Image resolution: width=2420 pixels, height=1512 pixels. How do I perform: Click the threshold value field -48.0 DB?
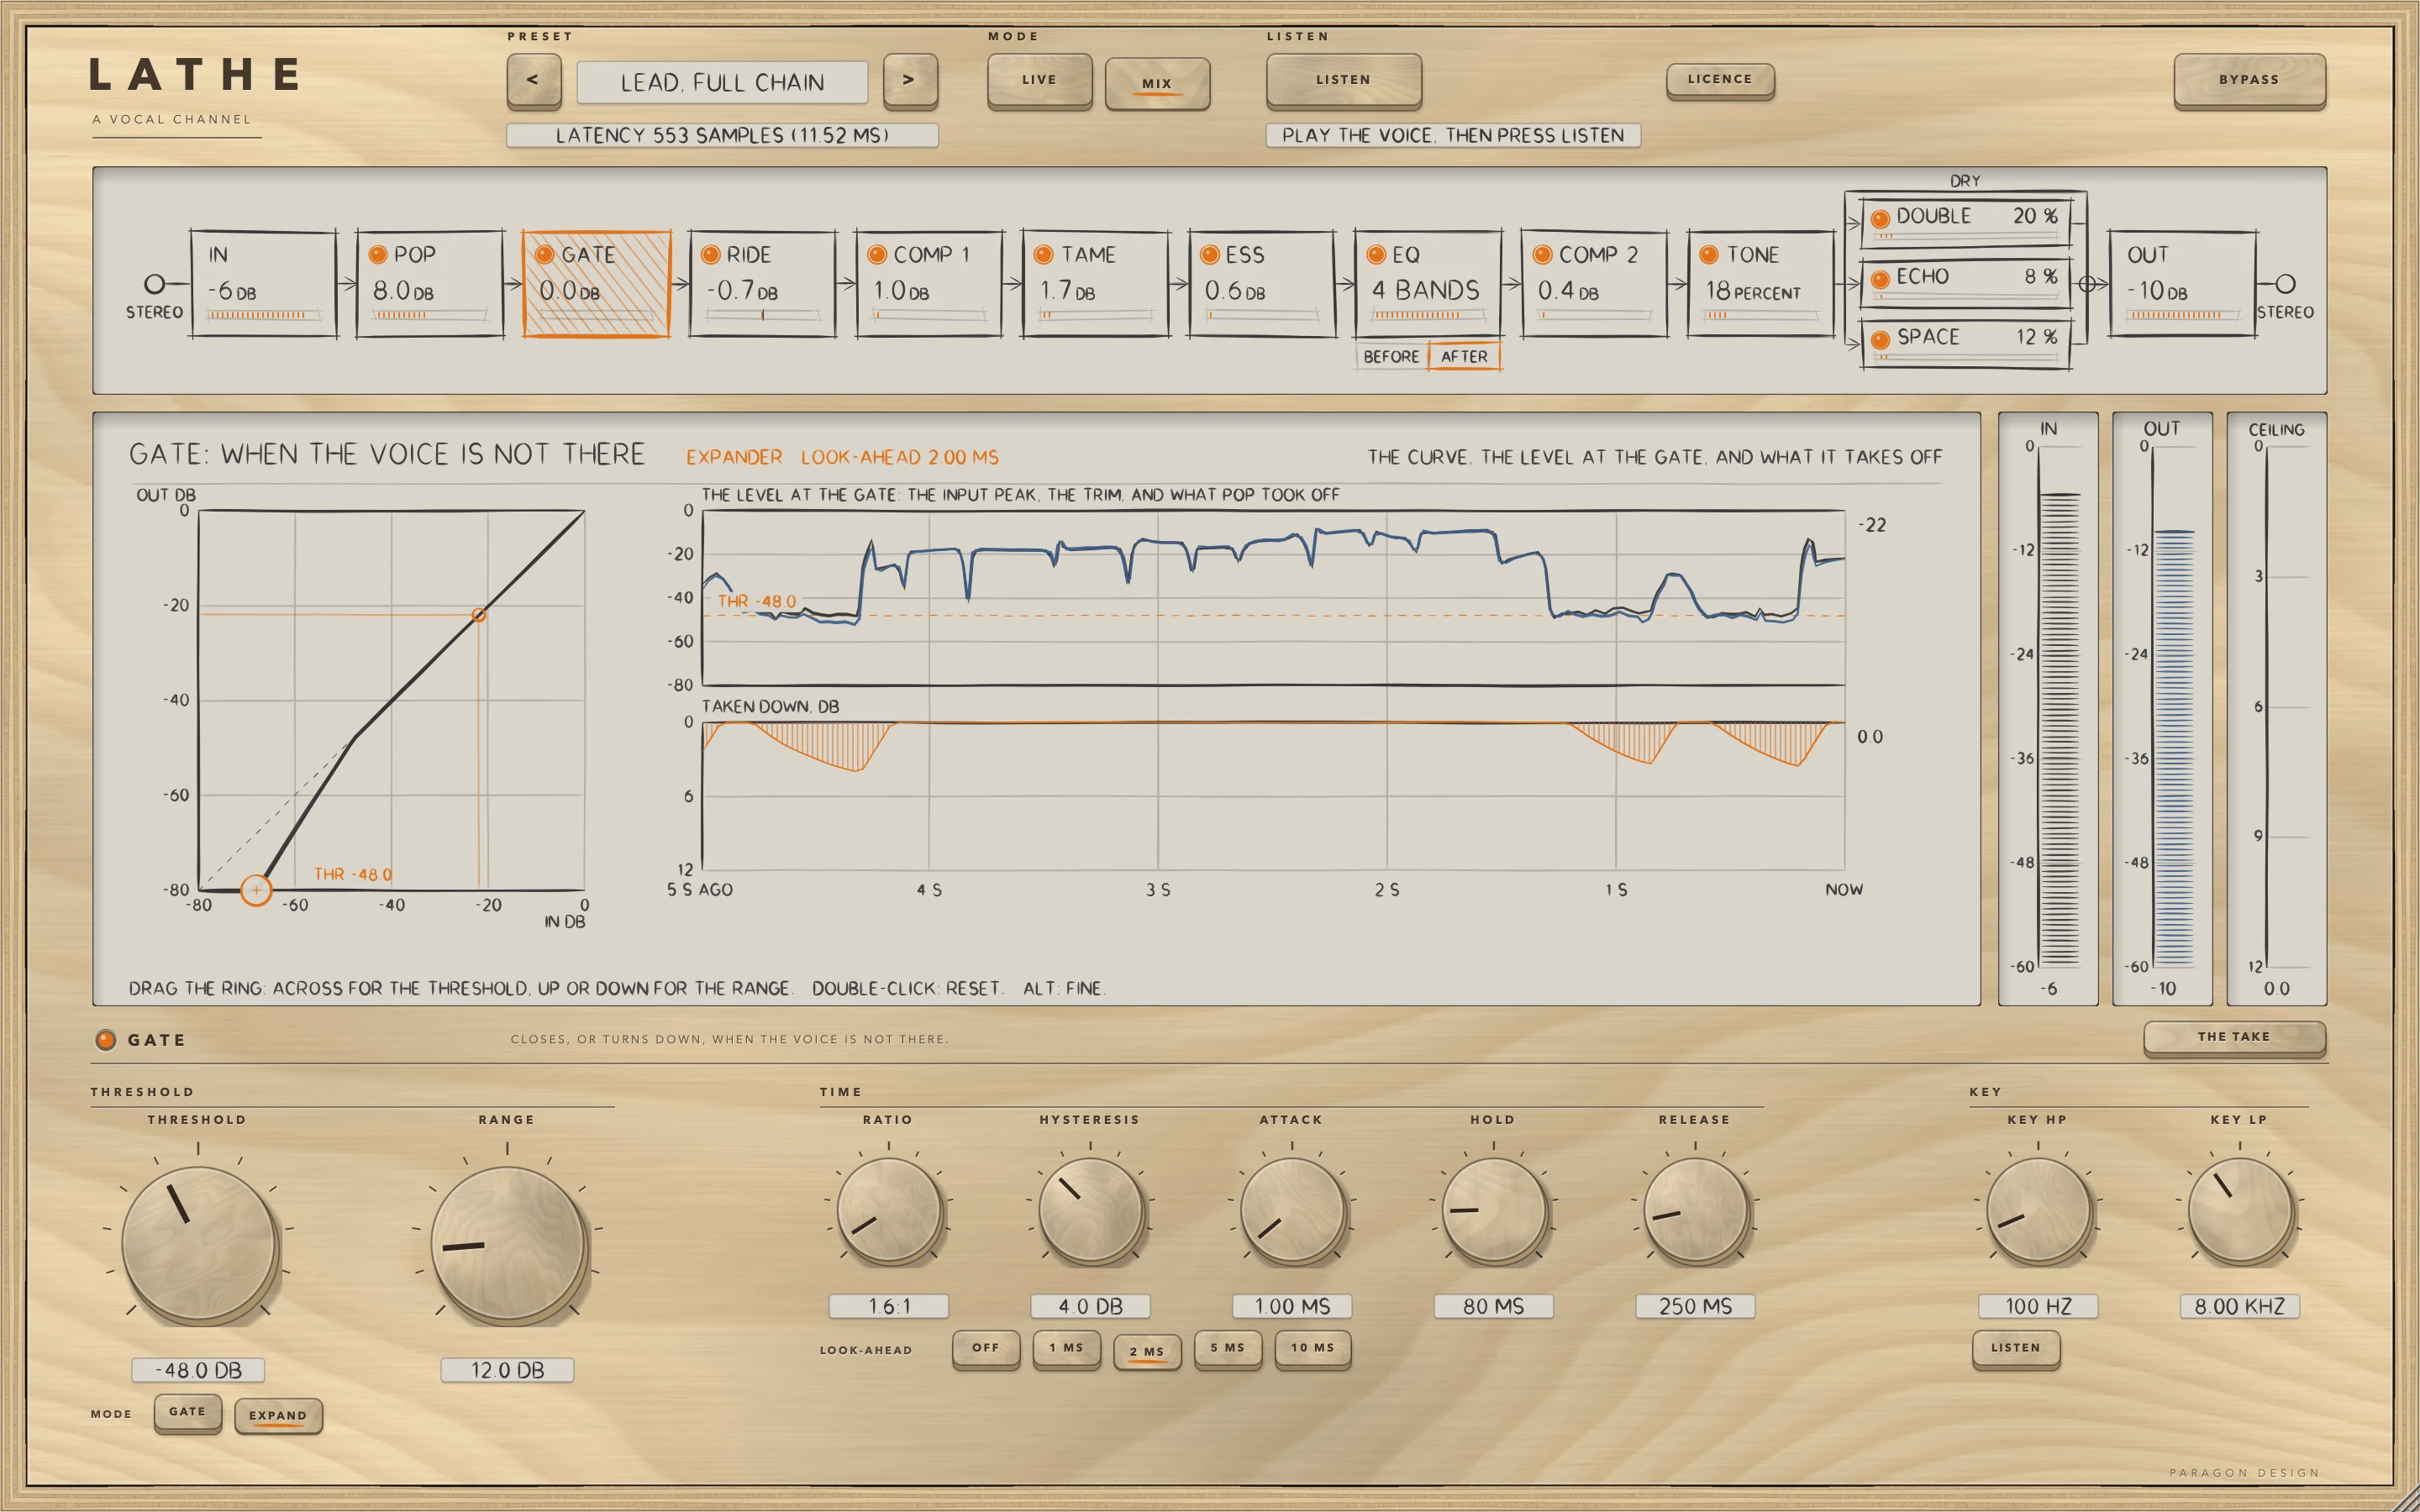click(x=199, y=1370)
